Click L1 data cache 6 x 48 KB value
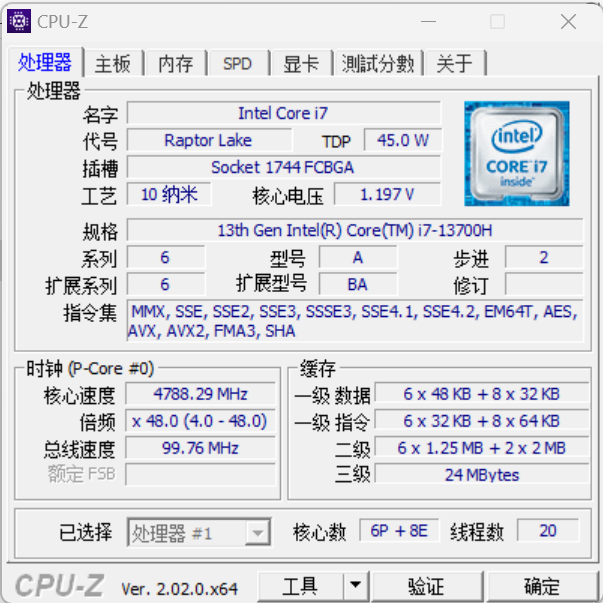Image resolution: width=603 pixels, height=603 pixels. coord(481,394)
